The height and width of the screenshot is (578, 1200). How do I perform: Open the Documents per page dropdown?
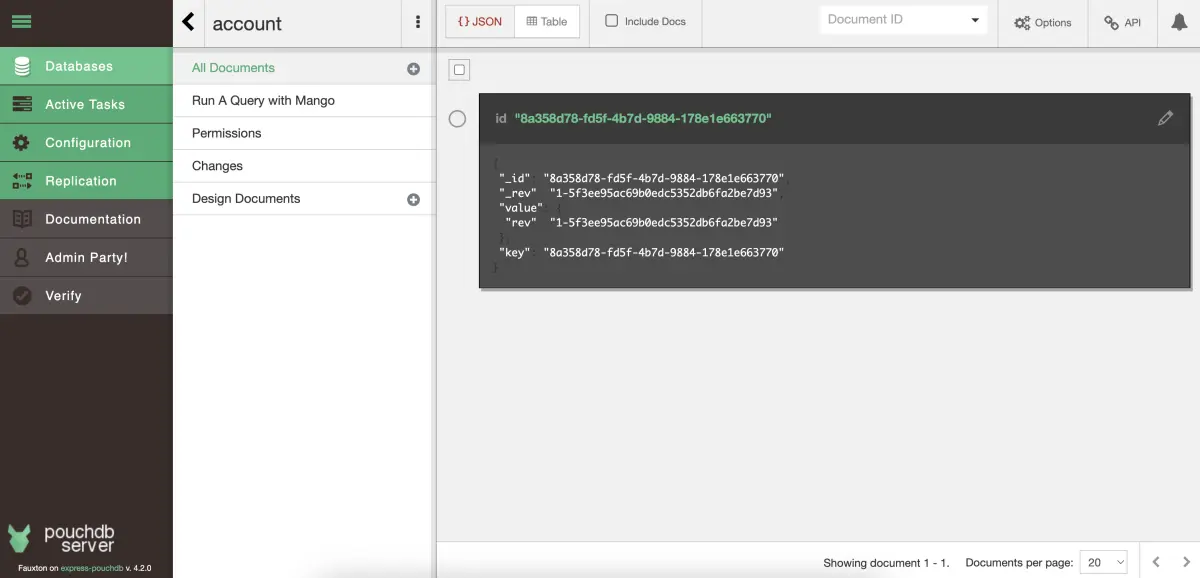click(1103, 562)
